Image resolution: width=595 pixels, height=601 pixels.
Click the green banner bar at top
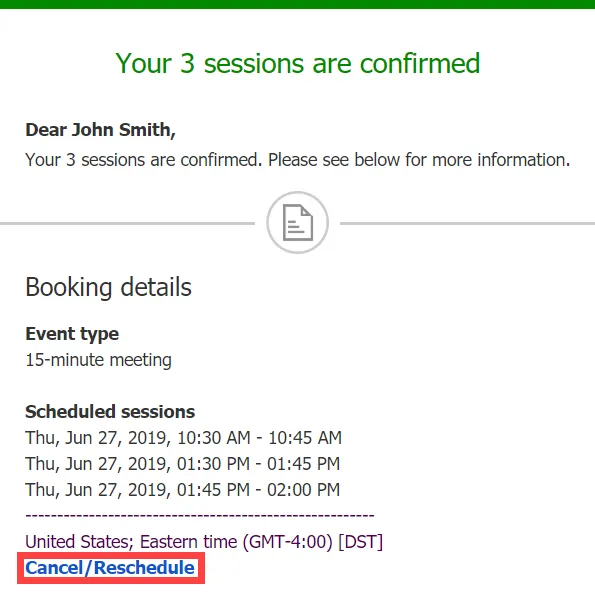click(298, 4)
